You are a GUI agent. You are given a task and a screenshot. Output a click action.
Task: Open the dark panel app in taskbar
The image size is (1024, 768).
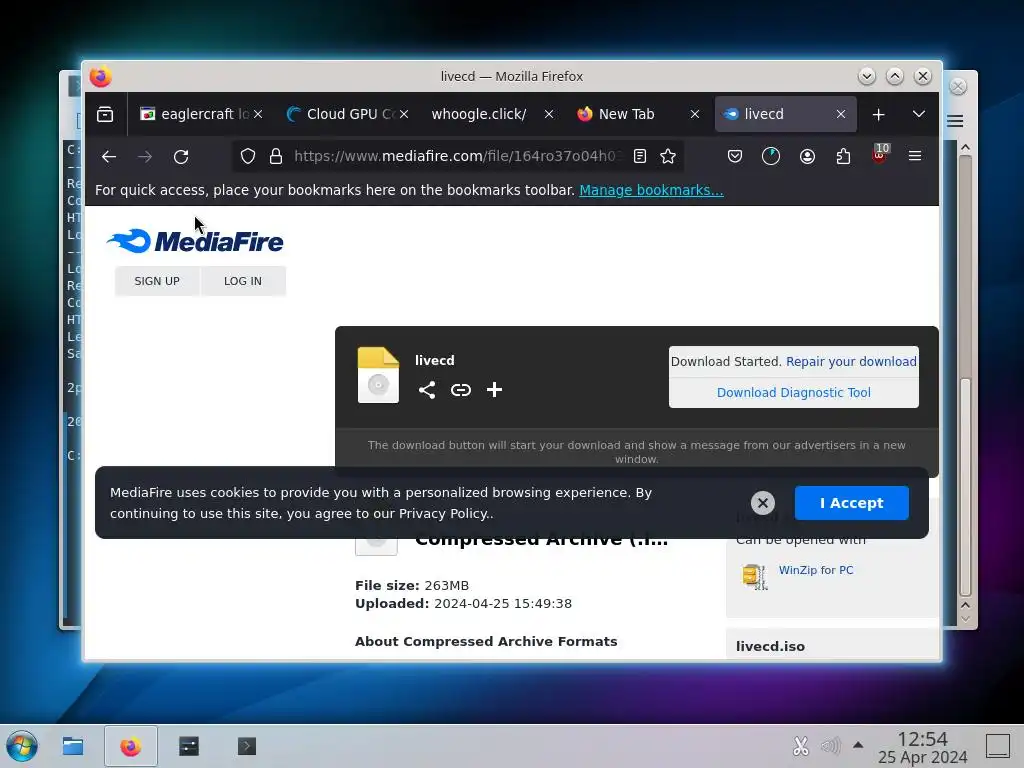(x=189, y=746)
